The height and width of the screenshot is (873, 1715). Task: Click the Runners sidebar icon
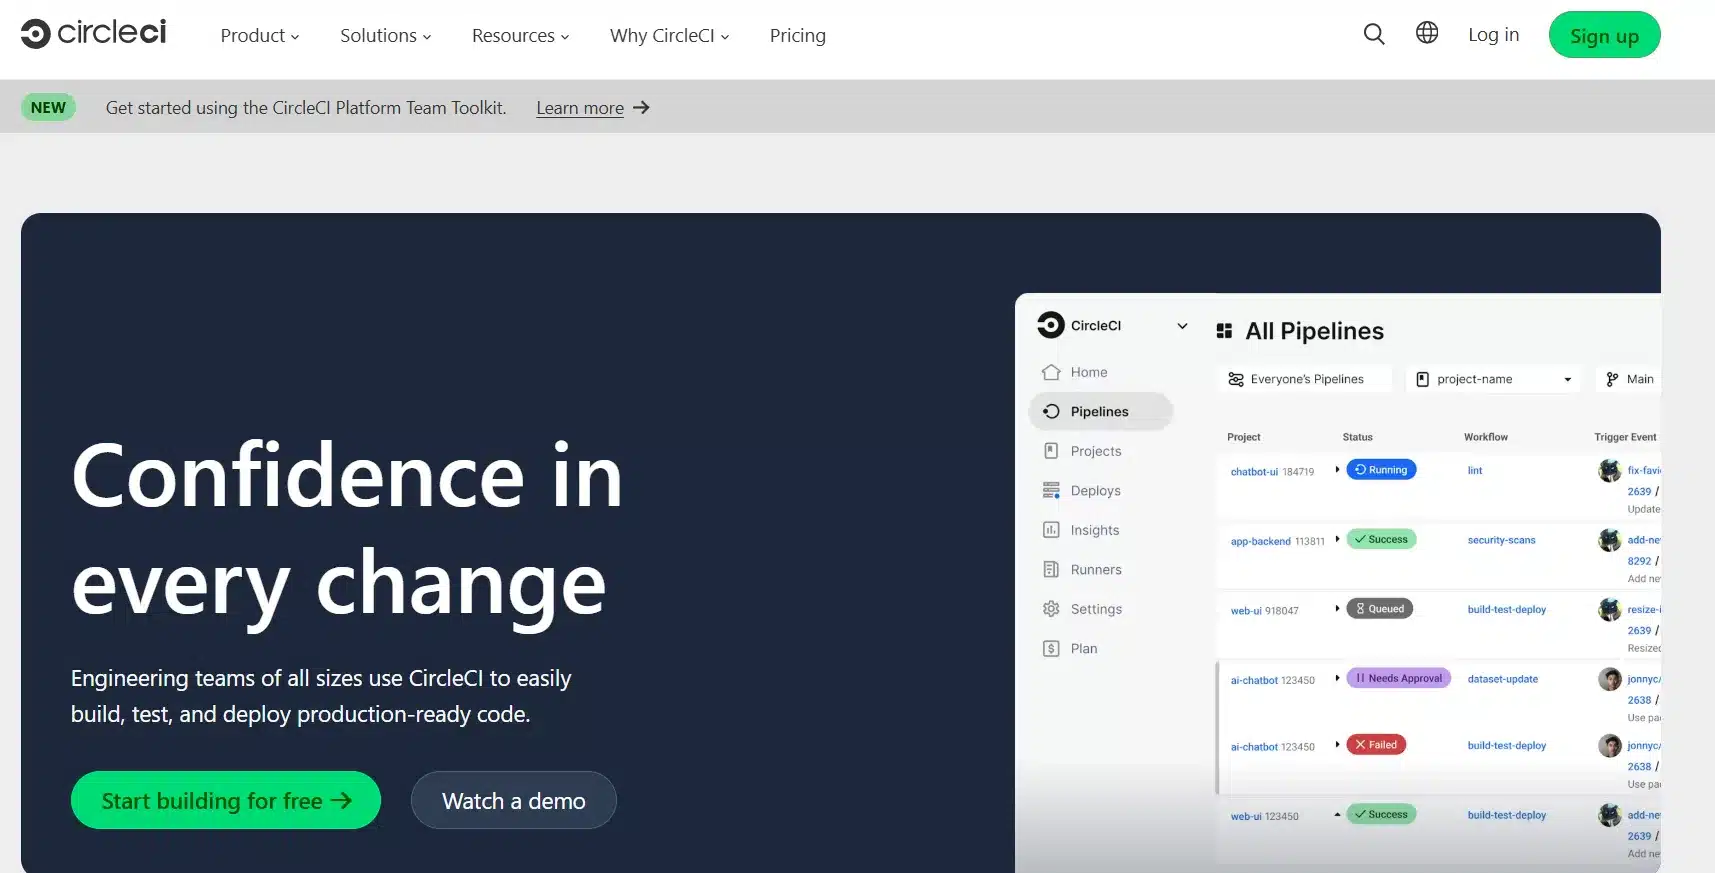coord(1051,569)
